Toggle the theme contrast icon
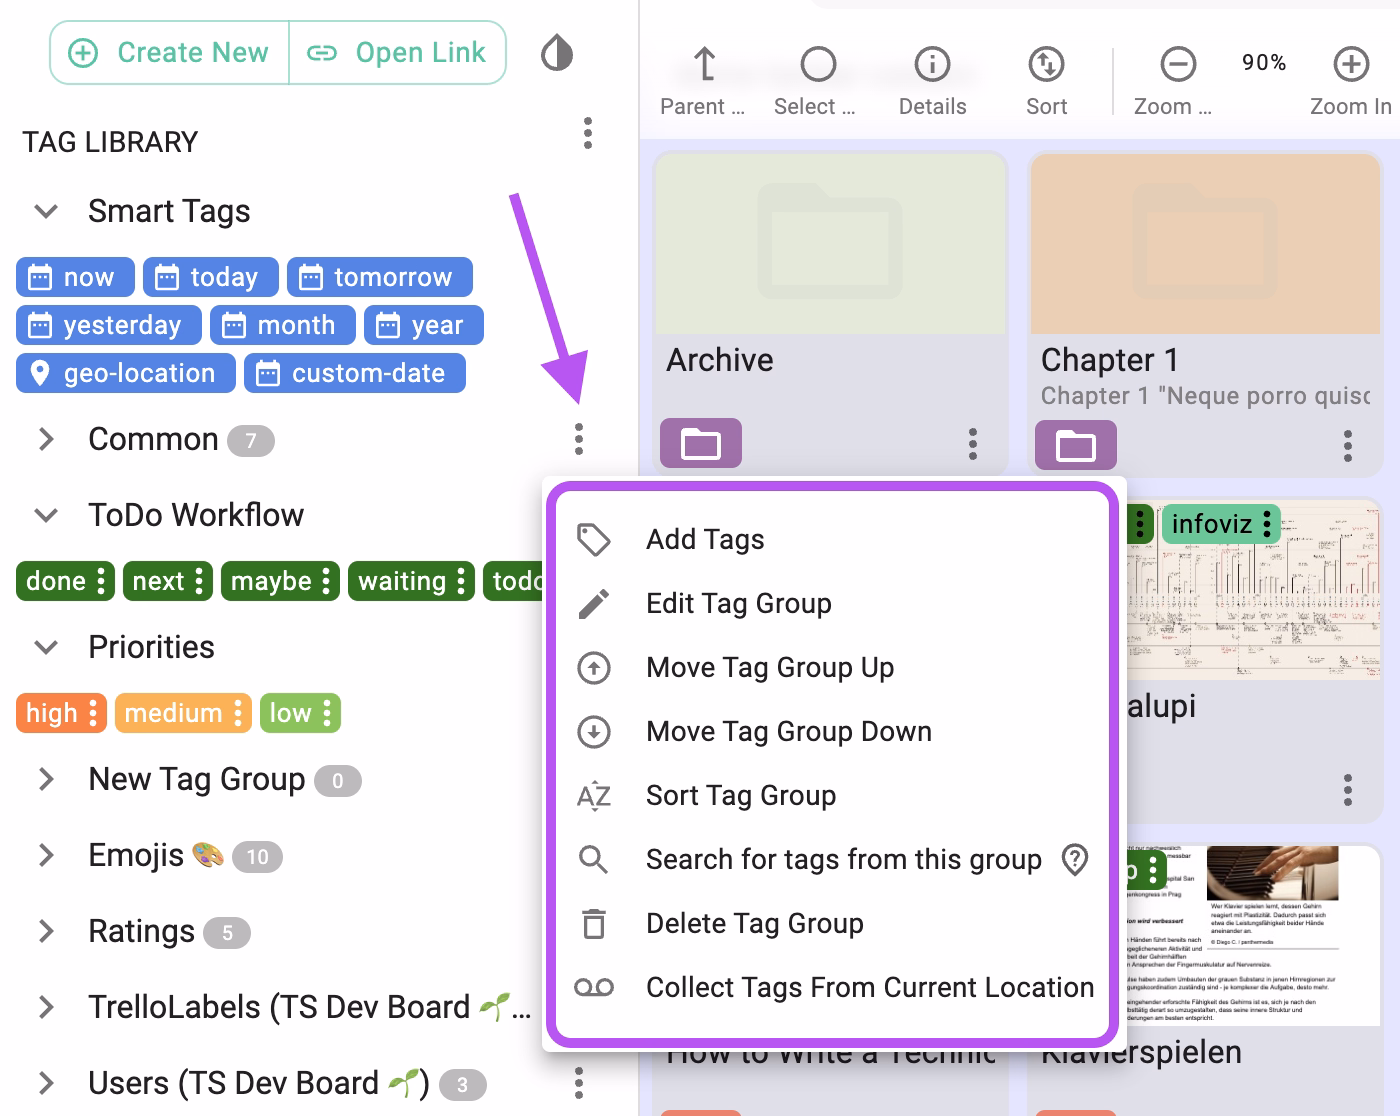Viewport: 1400px width, 1116px height. click(x=557, y=52)
